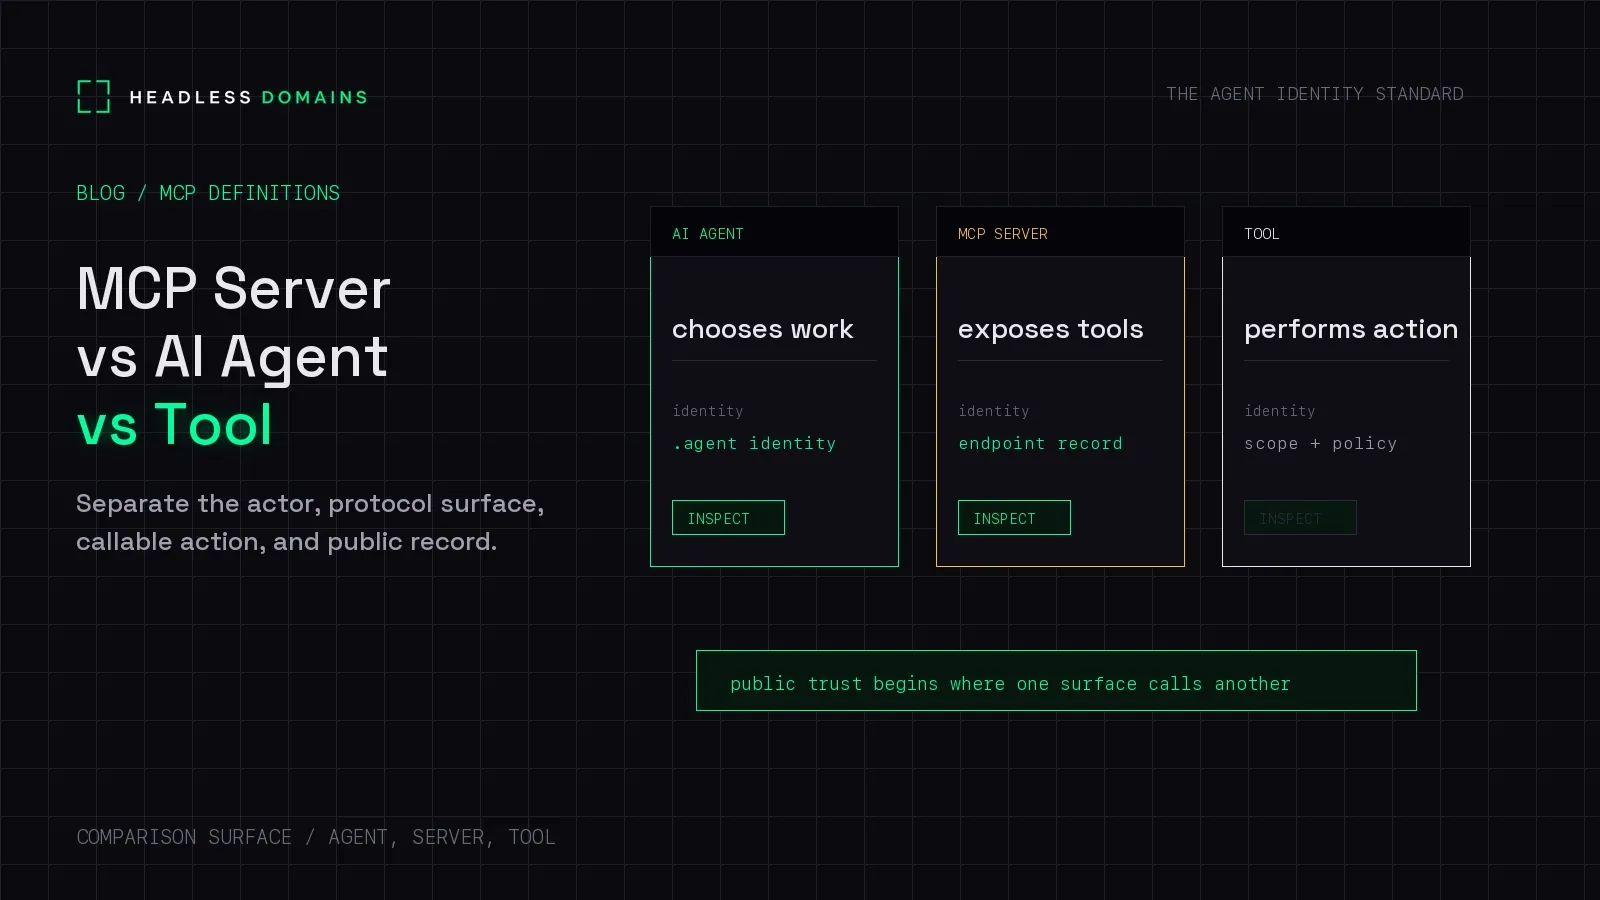Viewport: 1600px width, 900px height.
Task: Click the 'chooses work' heading
Action: [x=762, y=329]
